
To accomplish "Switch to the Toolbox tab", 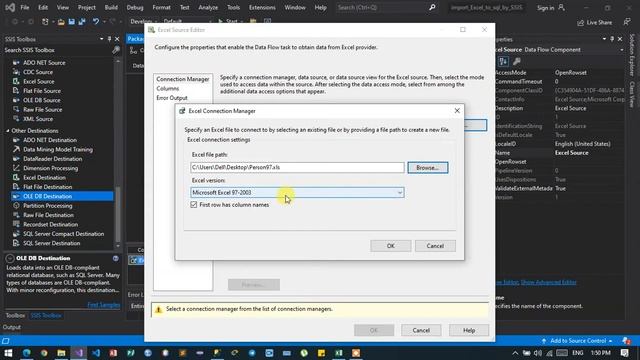I will coord(15,316).
